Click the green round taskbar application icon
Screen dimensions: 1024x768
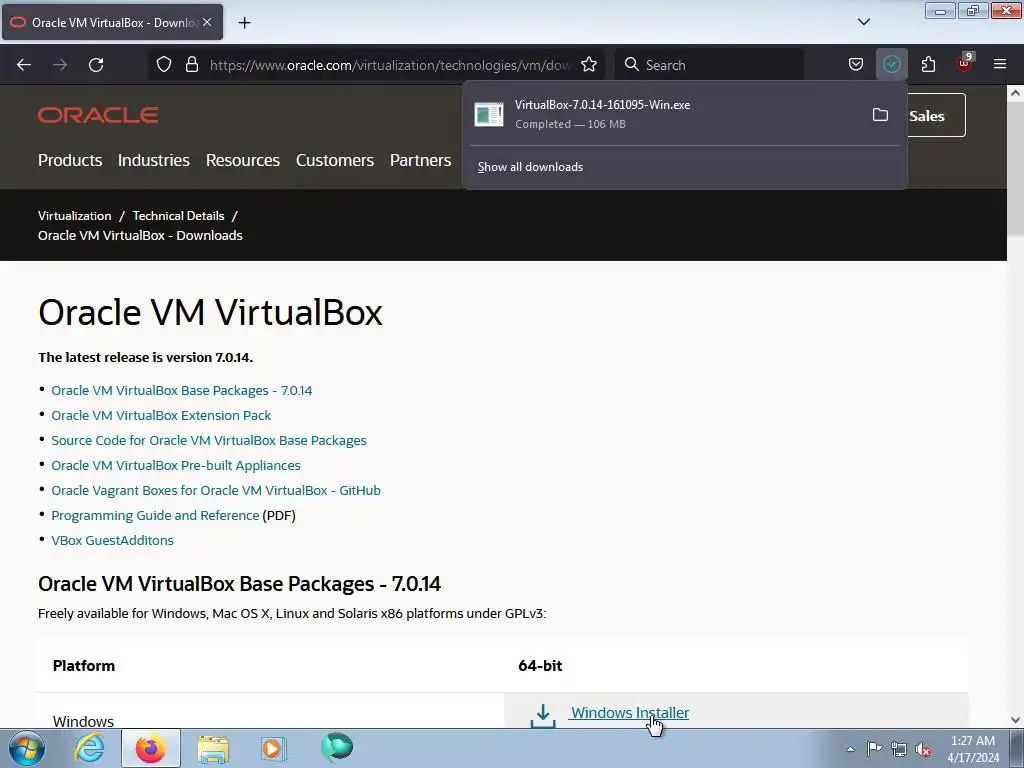(x=337, y=747)
